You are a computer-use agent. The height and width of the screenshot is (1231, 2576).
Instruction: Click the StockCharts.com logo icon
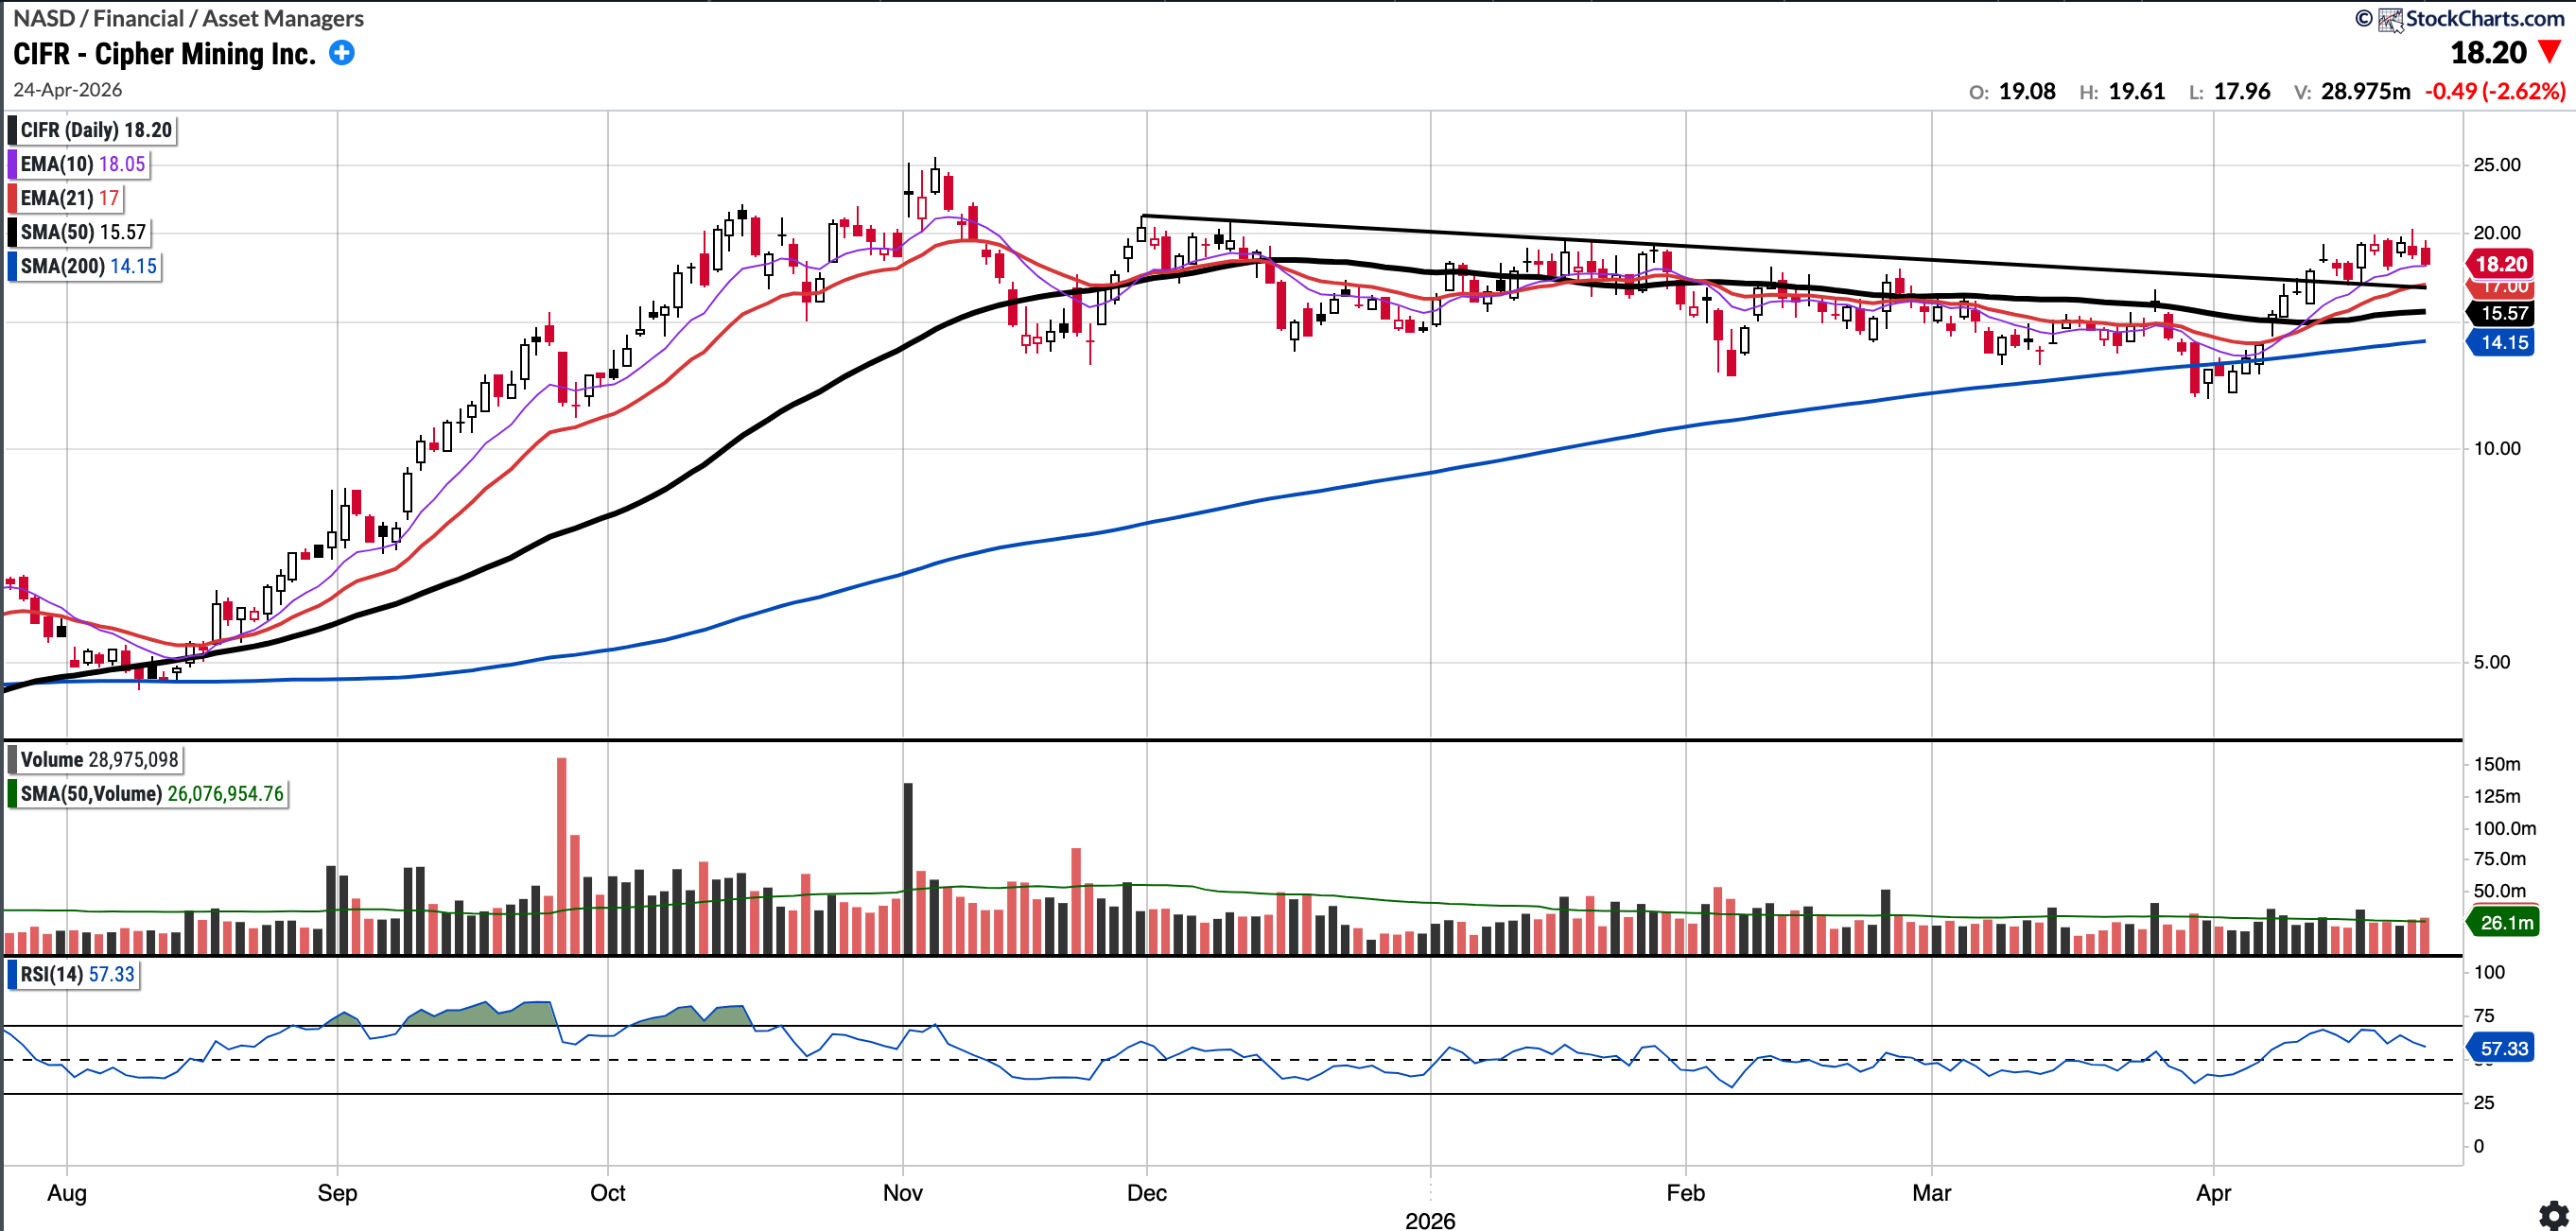[2390, 19]
